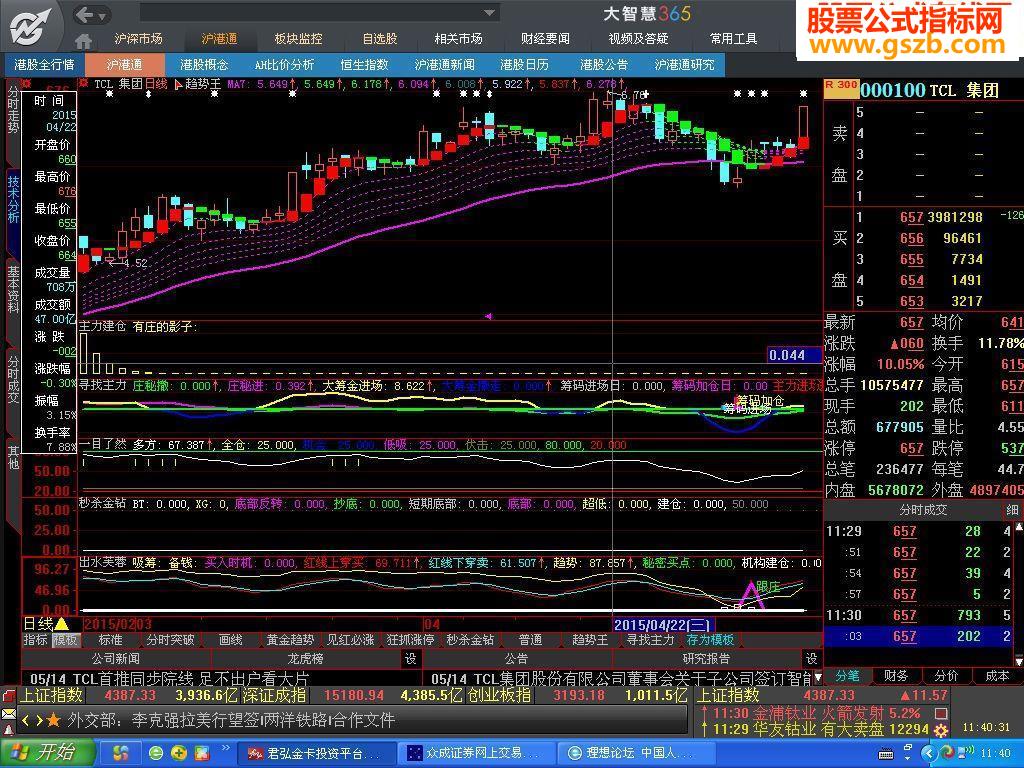
Task: Open the 龙虎榜 panel tab
Action: [x=306, y=658]
